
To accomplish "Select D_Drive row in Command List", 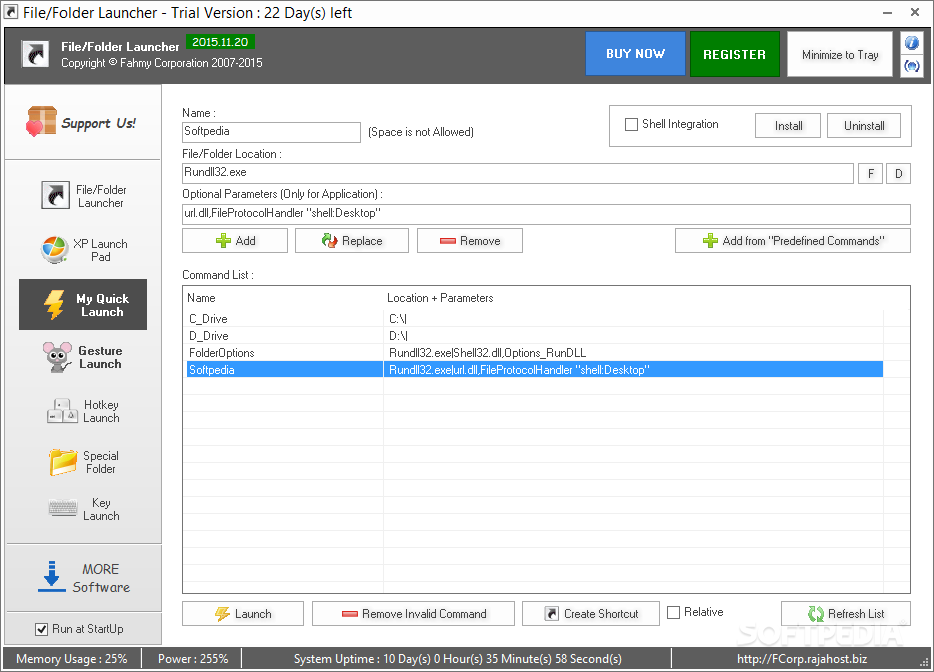I will coord(535,335).
